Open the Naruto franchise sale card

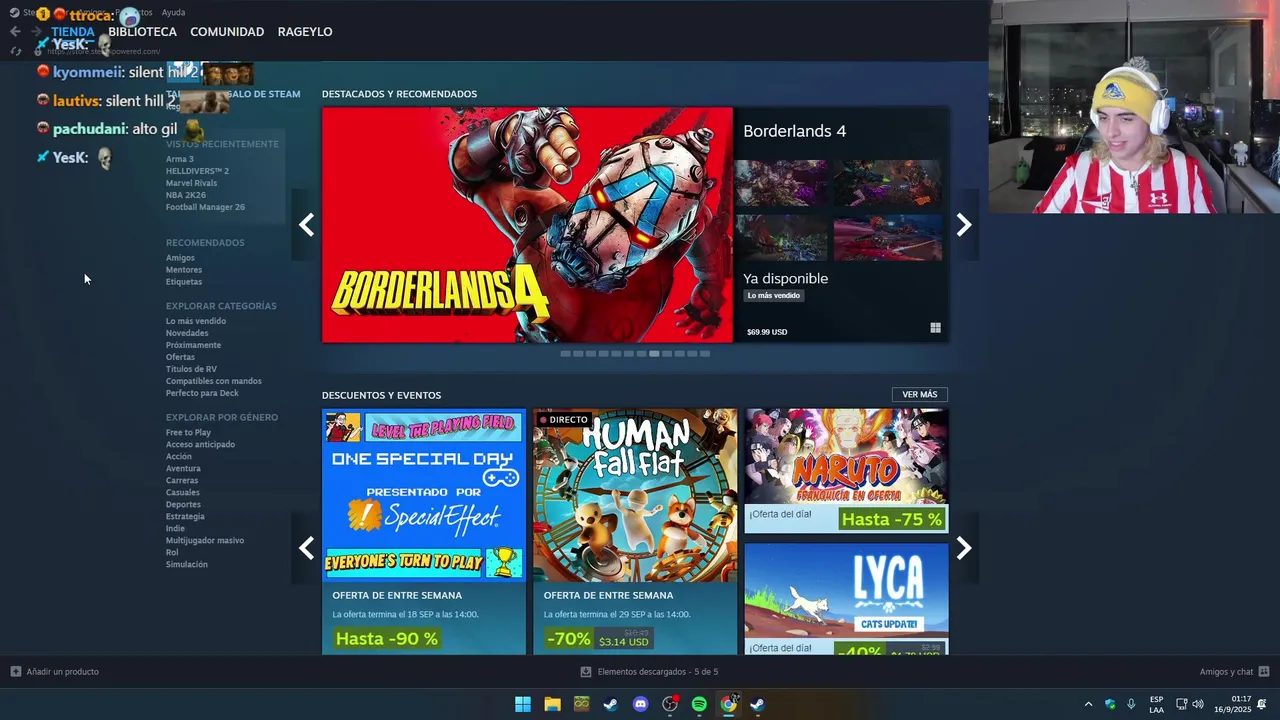[846, 470]
